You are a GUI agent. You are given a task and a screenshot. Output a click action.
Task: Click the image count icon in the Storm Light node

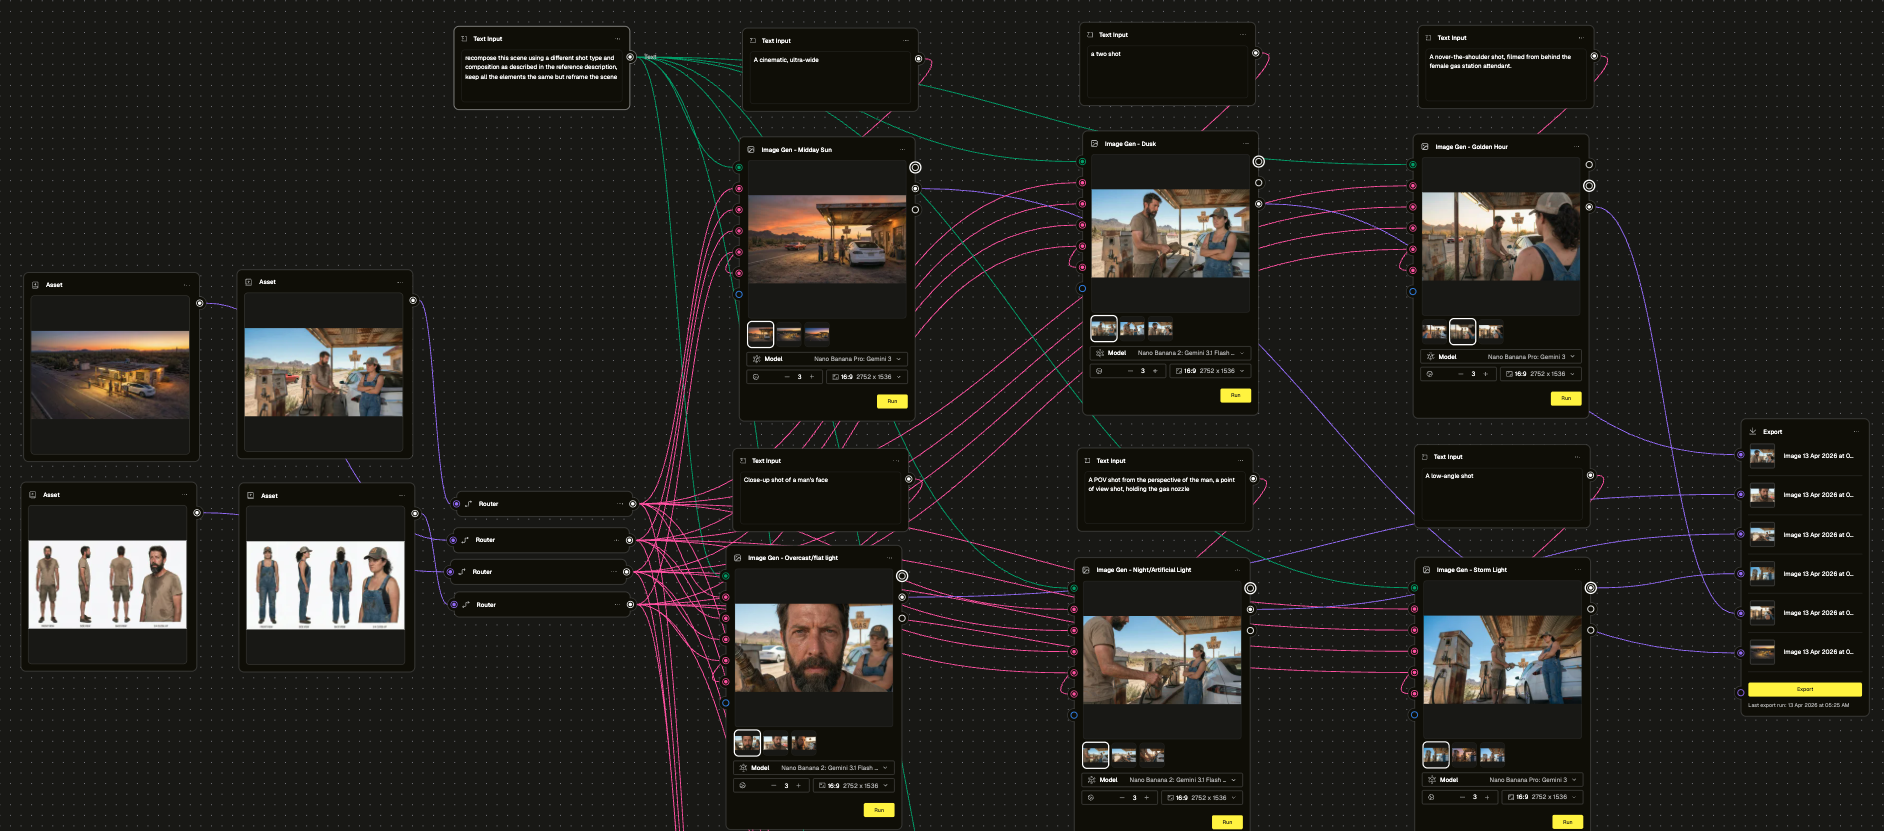click(1431, 797)
